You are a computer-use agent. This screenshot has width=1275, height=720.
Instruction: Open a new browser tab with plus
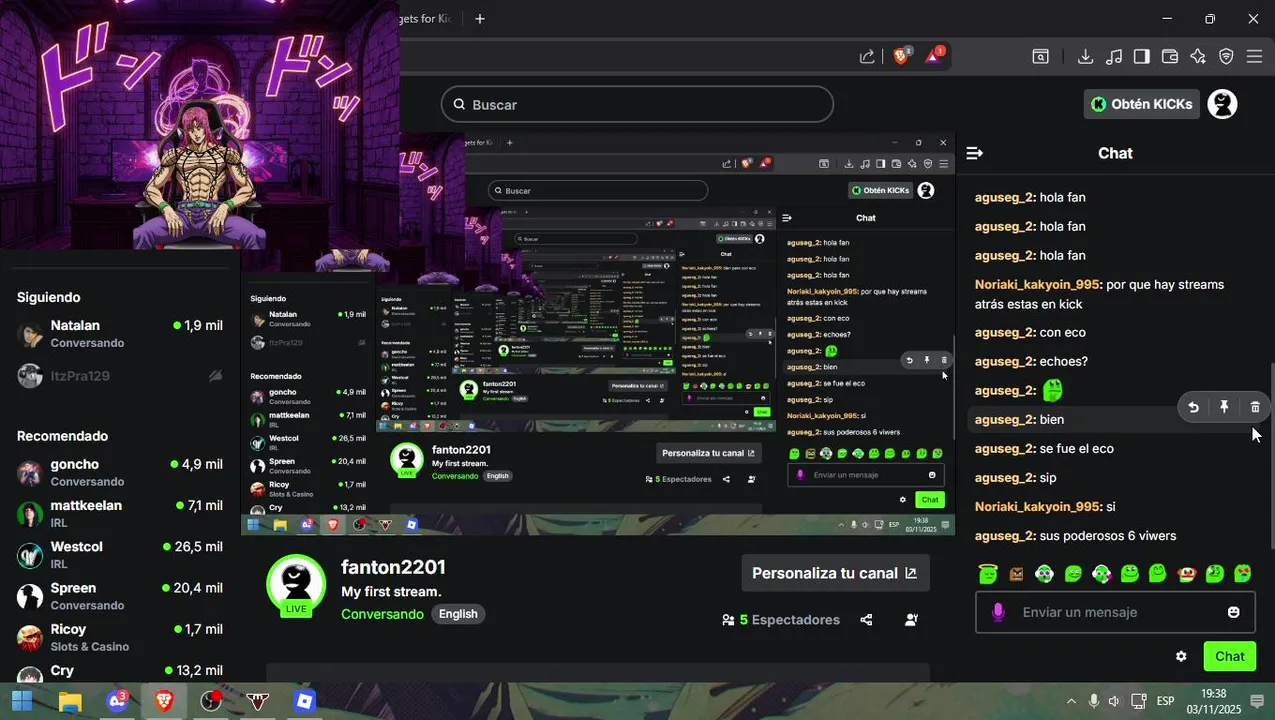pos(480,19)
